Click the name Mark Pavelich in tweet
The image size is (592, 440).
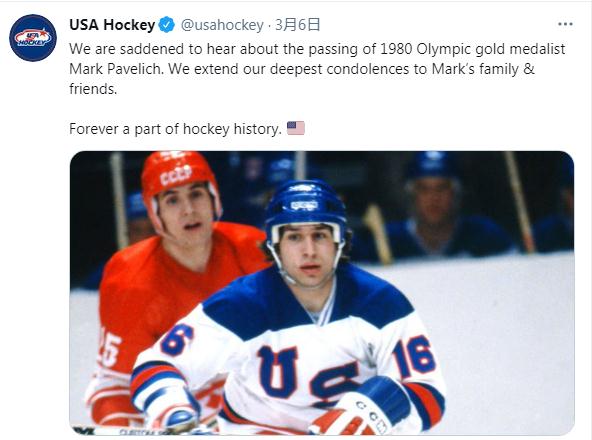[116, 69]
